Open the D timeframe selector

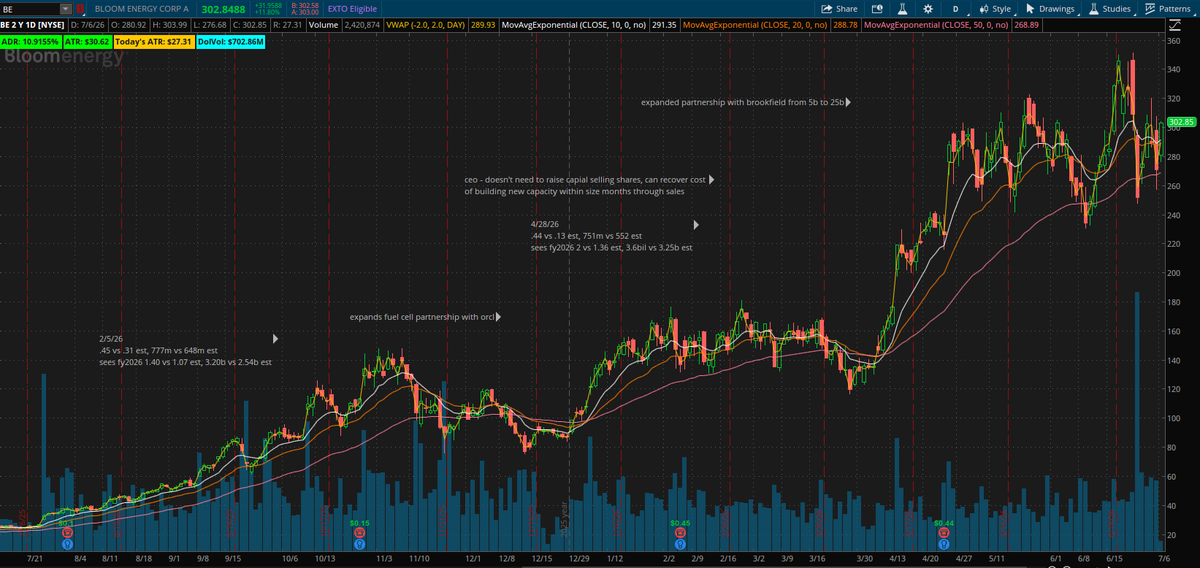(955, 8)
